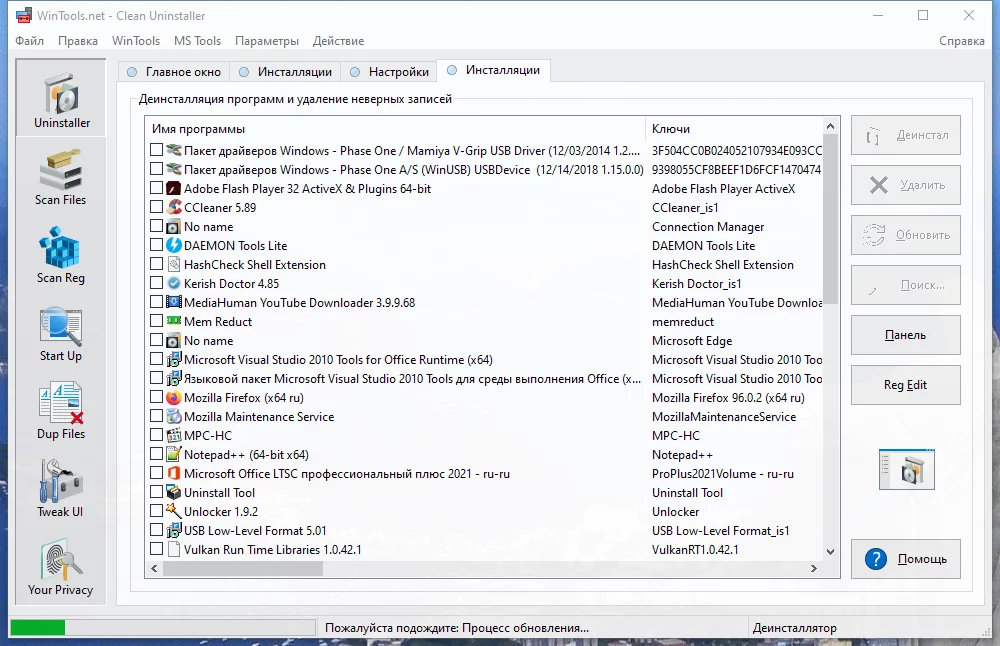
Task: Check the CCleaner 5.89 checkbox
Action: tap(156, 207)
